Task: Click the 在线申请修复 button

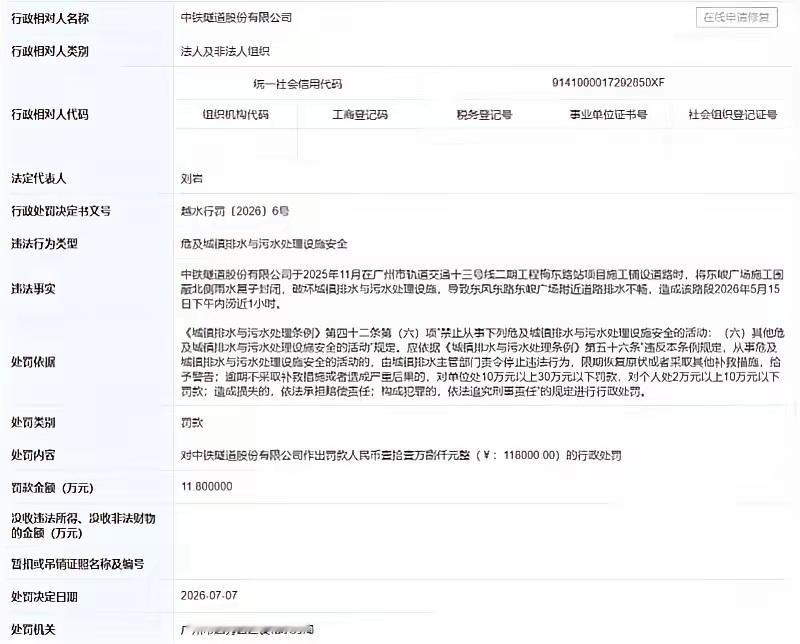Action: pos(736,17)
